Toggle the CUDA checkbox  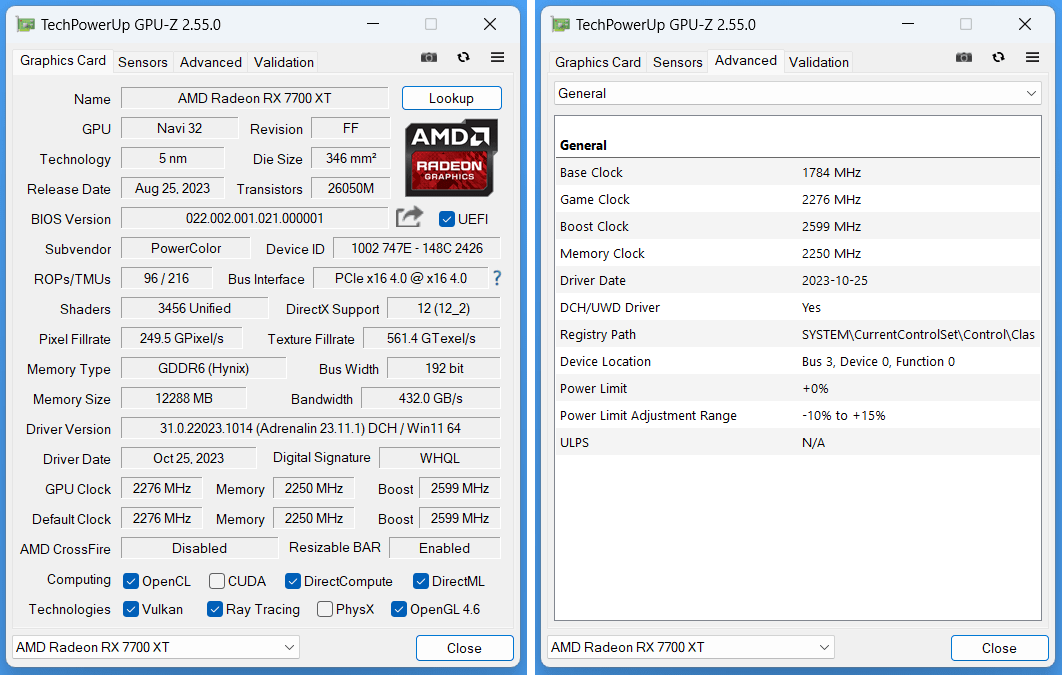217,582
